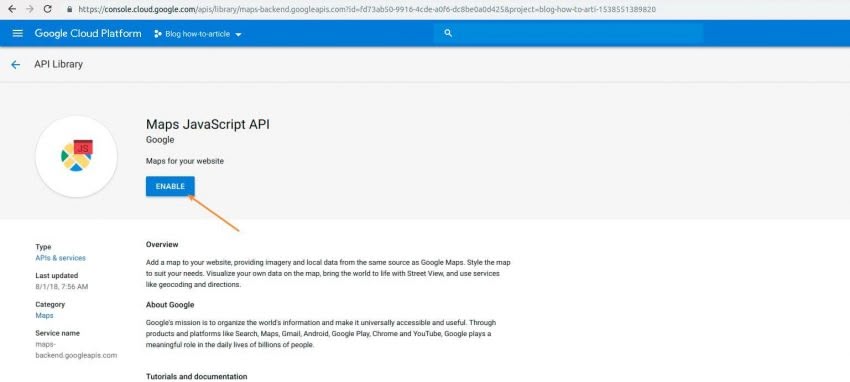Reload the page with the refresh icon
Viewport: 850px width, 382px height.
pyautogui.click(x=47, y=9)
